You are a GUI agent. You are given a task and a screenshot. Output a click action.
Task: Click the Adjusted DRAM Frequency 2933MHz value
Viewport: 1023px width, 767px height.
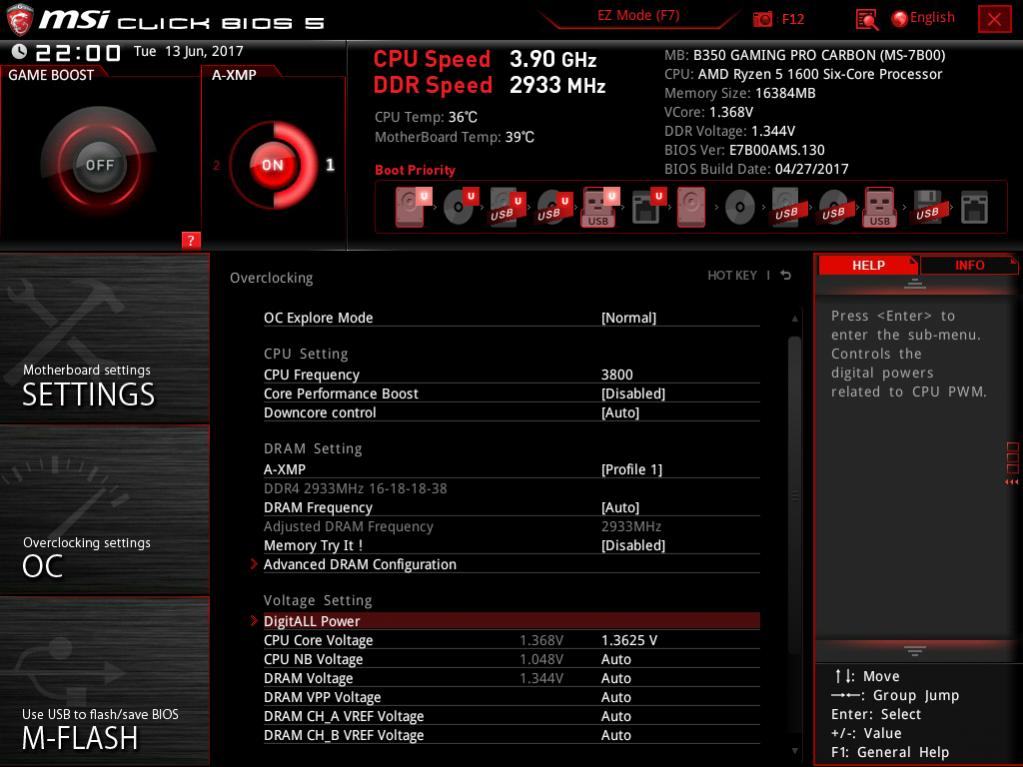pyautogui.click(x=631, y=526)
